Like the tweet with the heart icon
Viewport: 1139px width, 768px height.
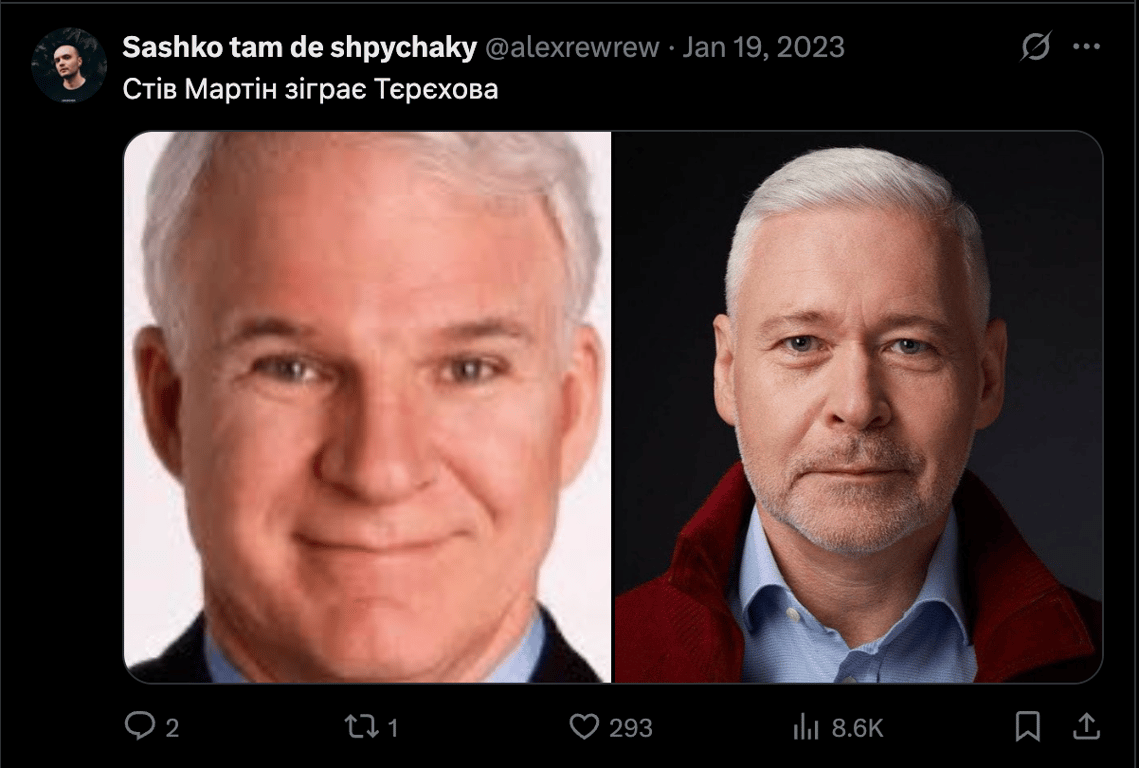point(584,727)
